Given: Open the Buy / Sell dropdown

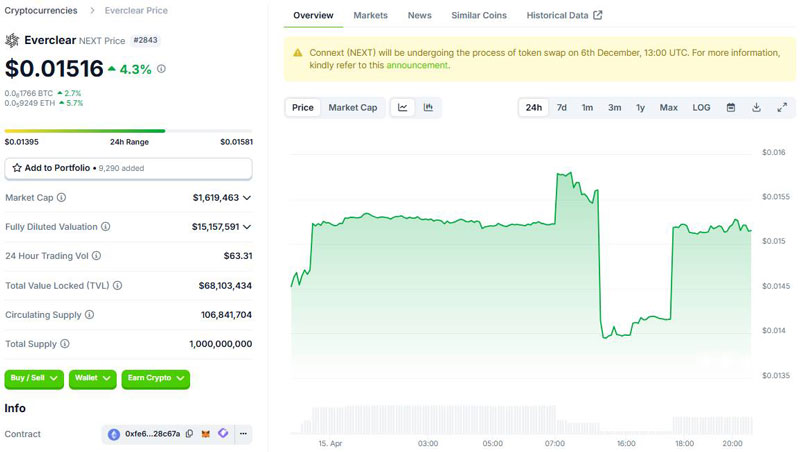Looking at the screenshot, I should (x=34, y=379).
